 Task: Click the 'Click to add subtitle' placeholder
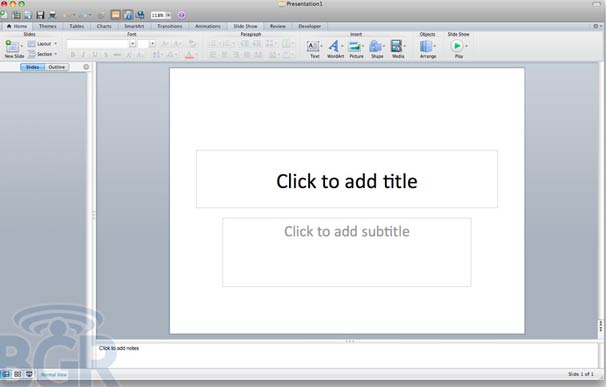click(347, 252)
